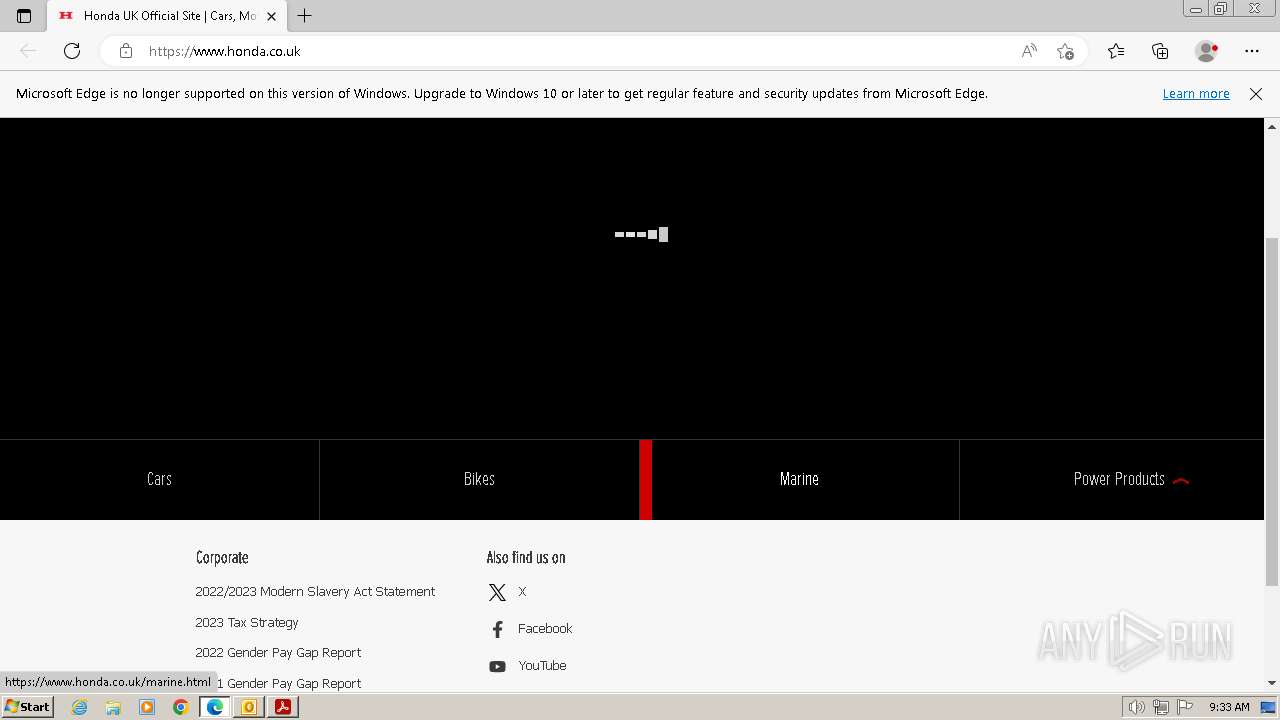Image resolution: width=1280 pixels, height=720 pixels.
Task: Open the Cars section
Action: (159, 479)
